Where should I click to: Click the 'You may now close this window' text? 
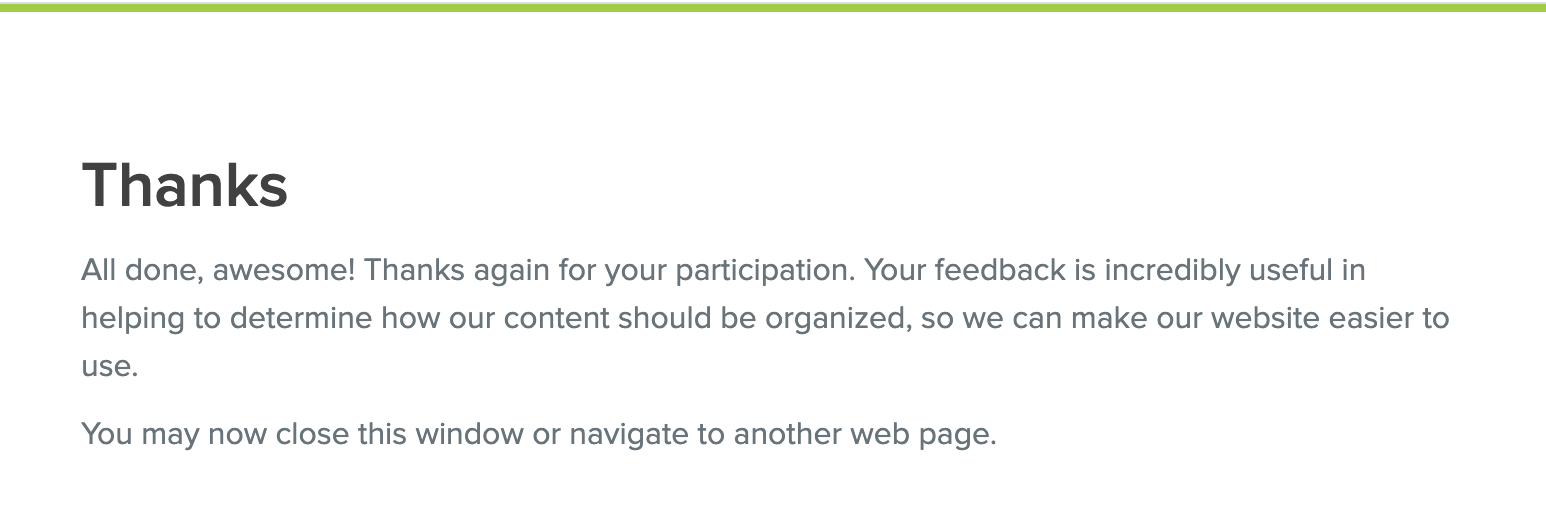point(302,435)
